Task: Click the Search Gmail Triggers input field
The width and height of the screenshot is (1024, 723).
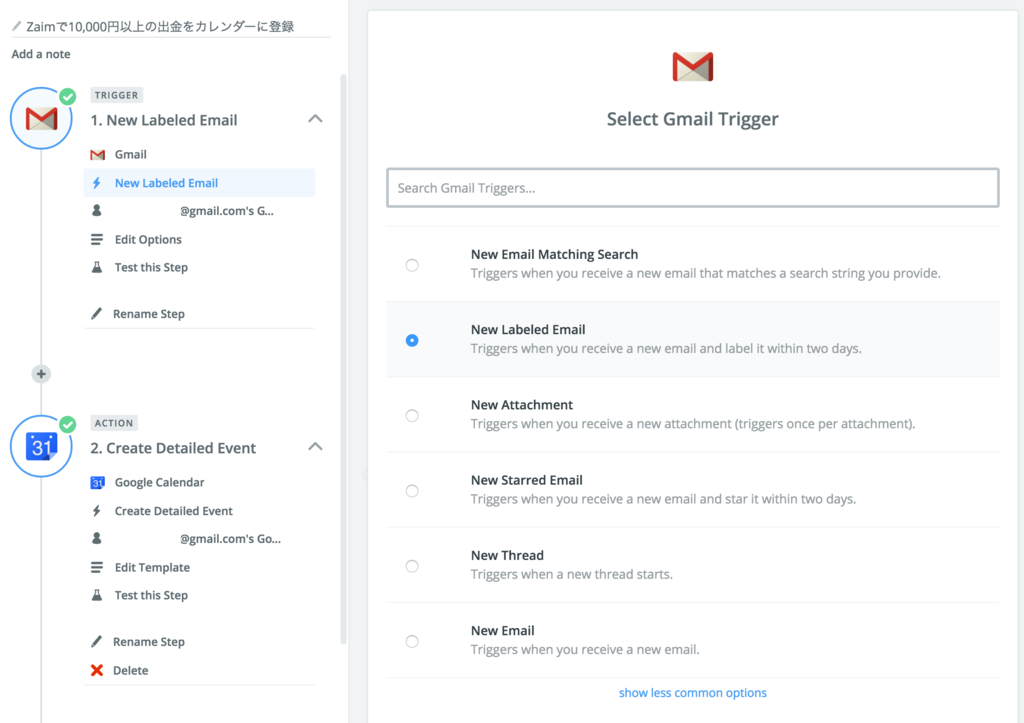Action: [693, 188]
